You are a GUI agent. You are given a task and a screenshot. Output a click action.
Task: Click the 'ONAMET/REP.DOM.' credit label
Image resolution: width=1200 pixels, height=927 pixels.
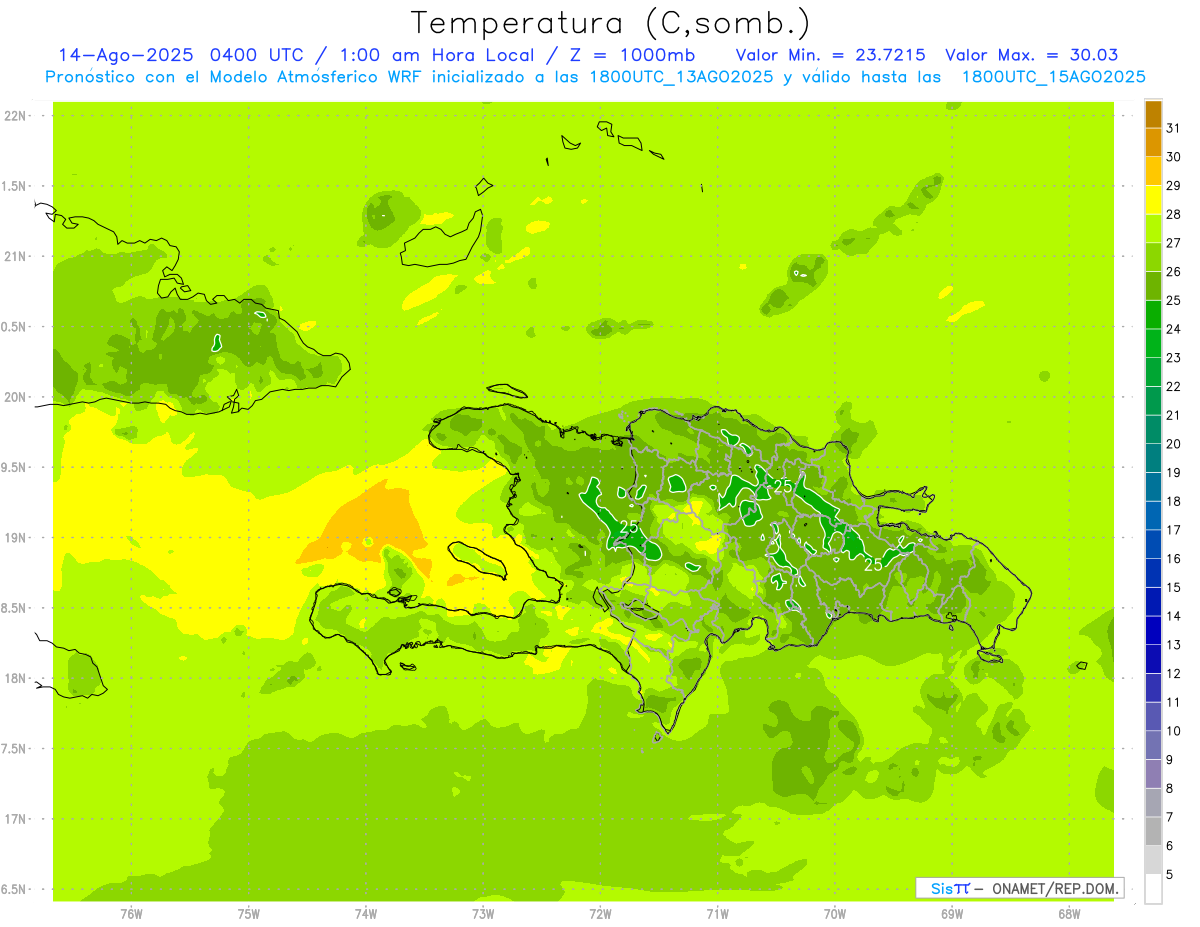pyautogui.click(x=1055, y=888)
